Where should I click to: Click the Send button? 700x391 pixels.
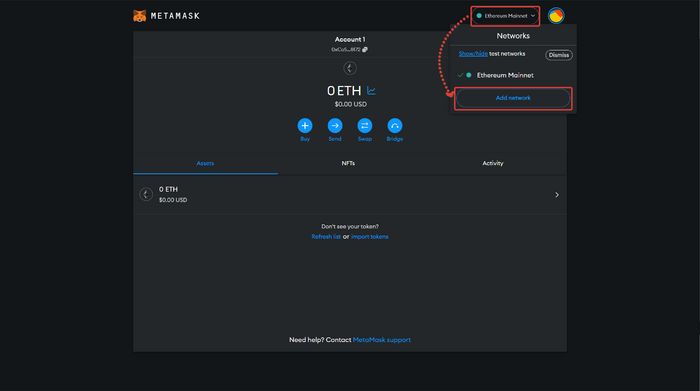(335, 126)
